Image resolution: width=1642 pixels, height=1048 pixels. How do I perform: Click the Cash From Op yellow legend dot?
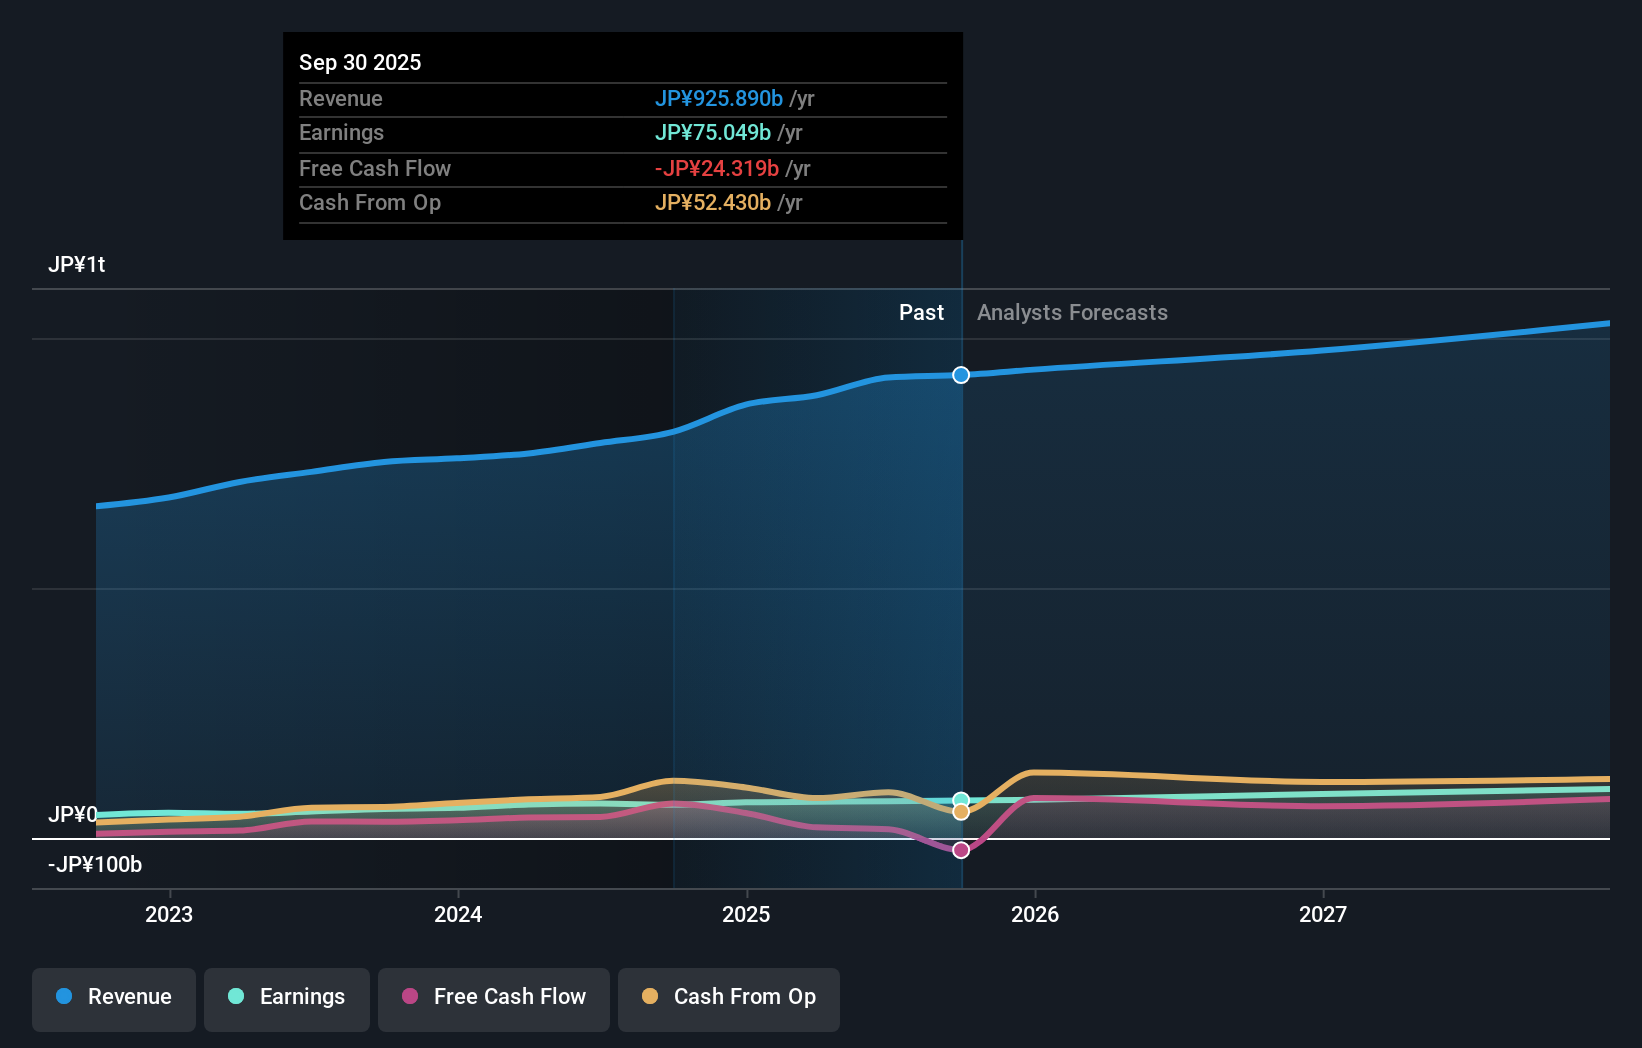coord(650,997)
